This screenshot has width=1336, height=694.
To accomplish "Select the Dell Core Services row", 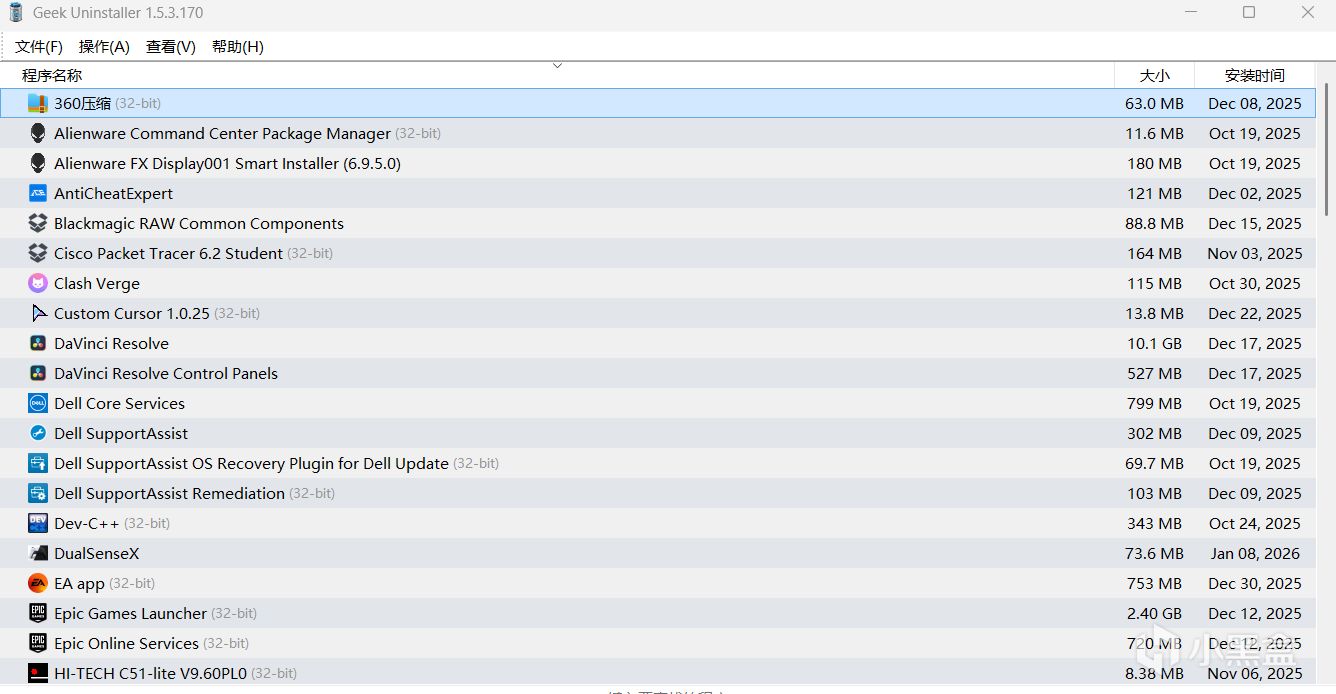I will click(658, 403).
